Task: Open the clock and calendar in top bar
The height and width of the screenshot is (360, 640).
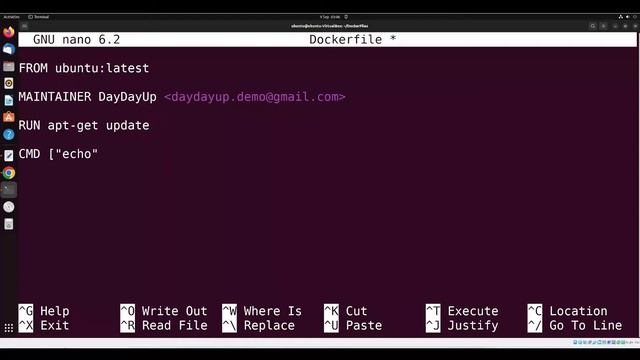Action: (x=330, y=17)
